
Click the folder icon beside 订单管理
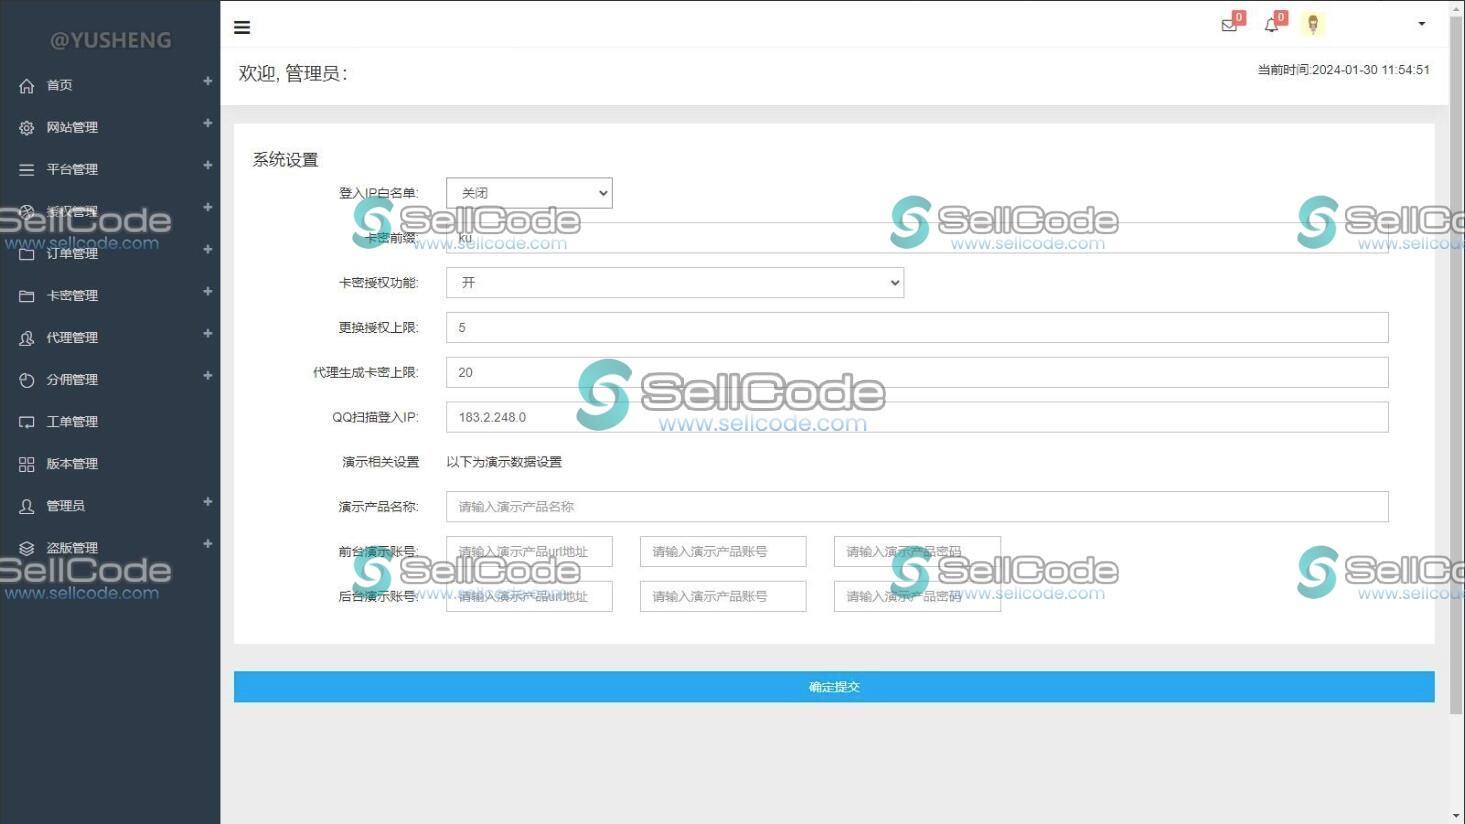pyautogui.click(x=27, y=254)
